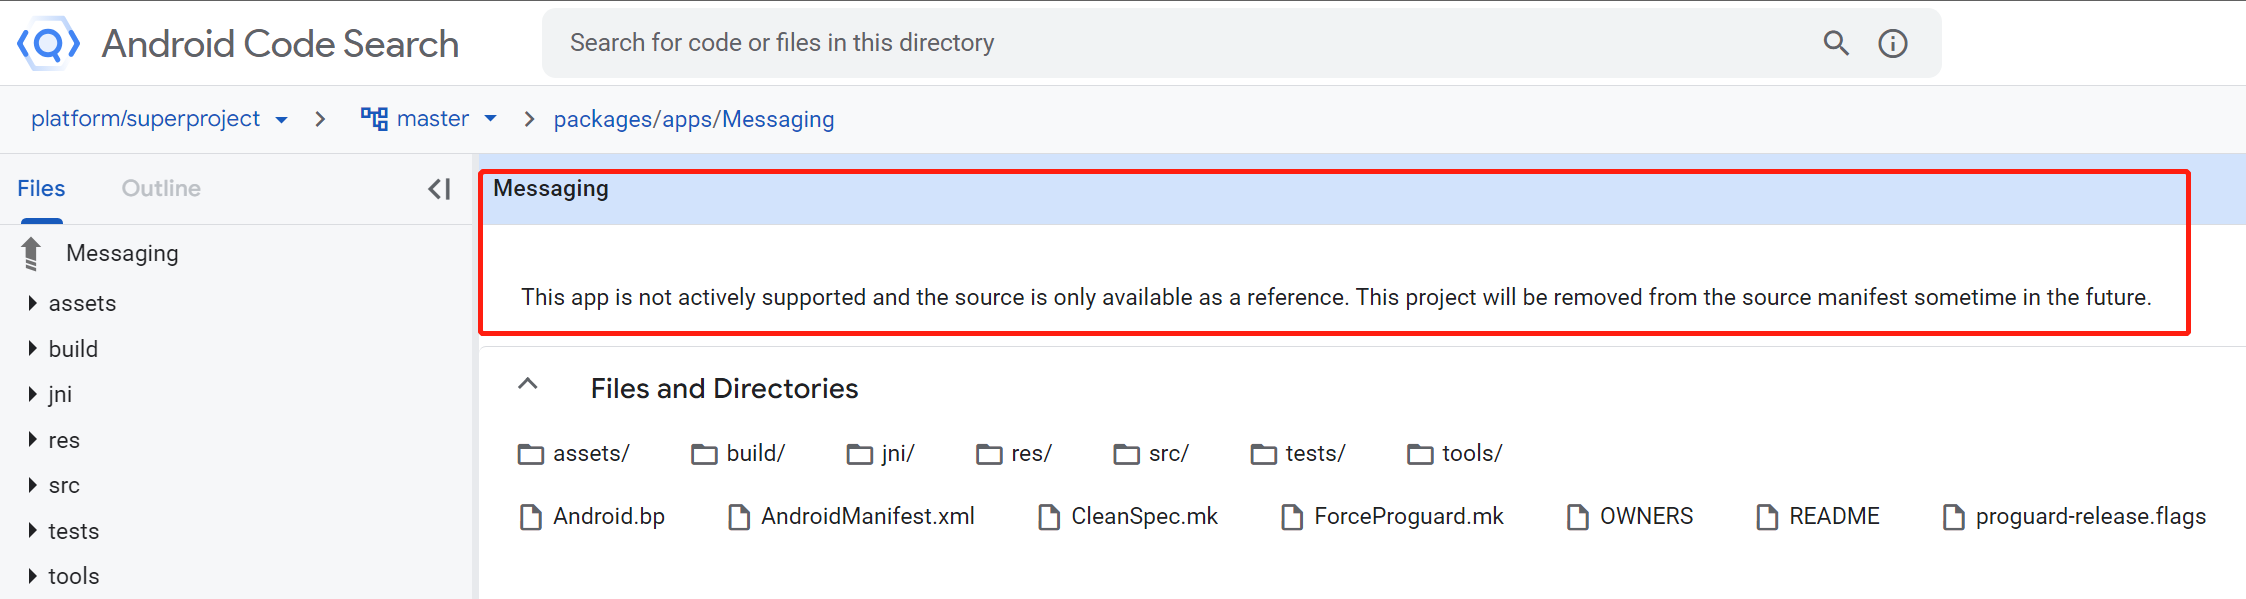
Task: Open the README file
Action: pyautogui.click(x=1833, y=516)
